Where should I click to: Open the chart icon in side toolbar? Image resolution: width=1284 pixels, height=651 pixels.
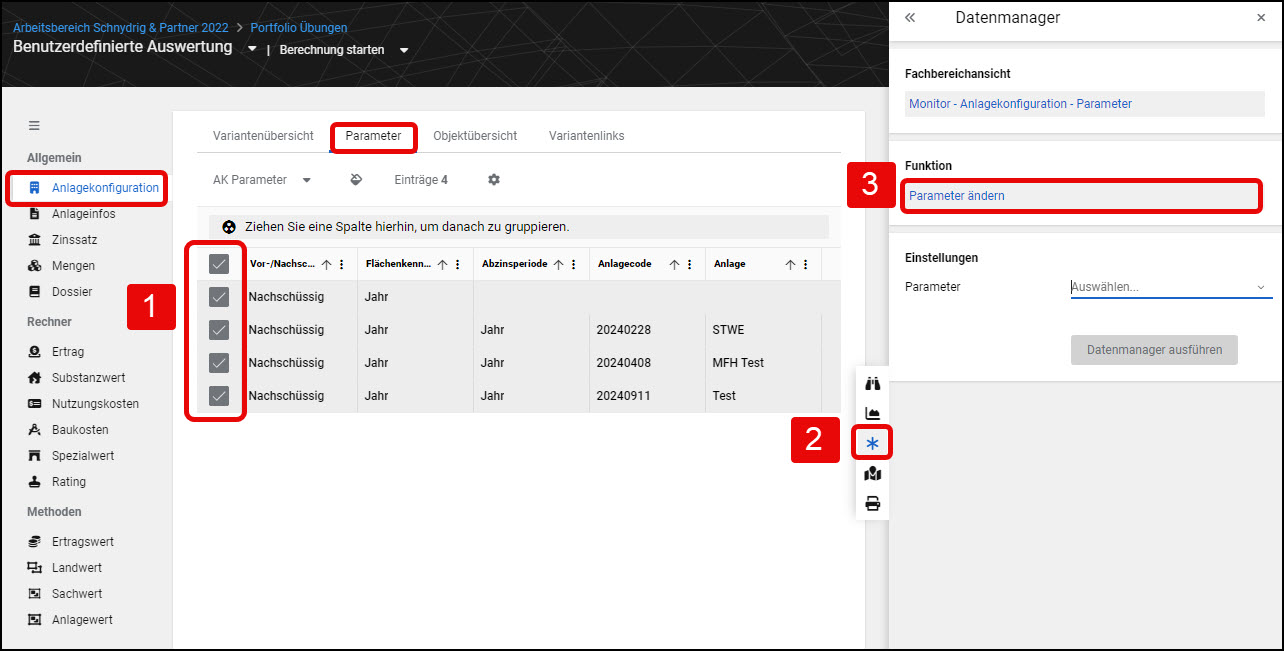coord(872,413)
